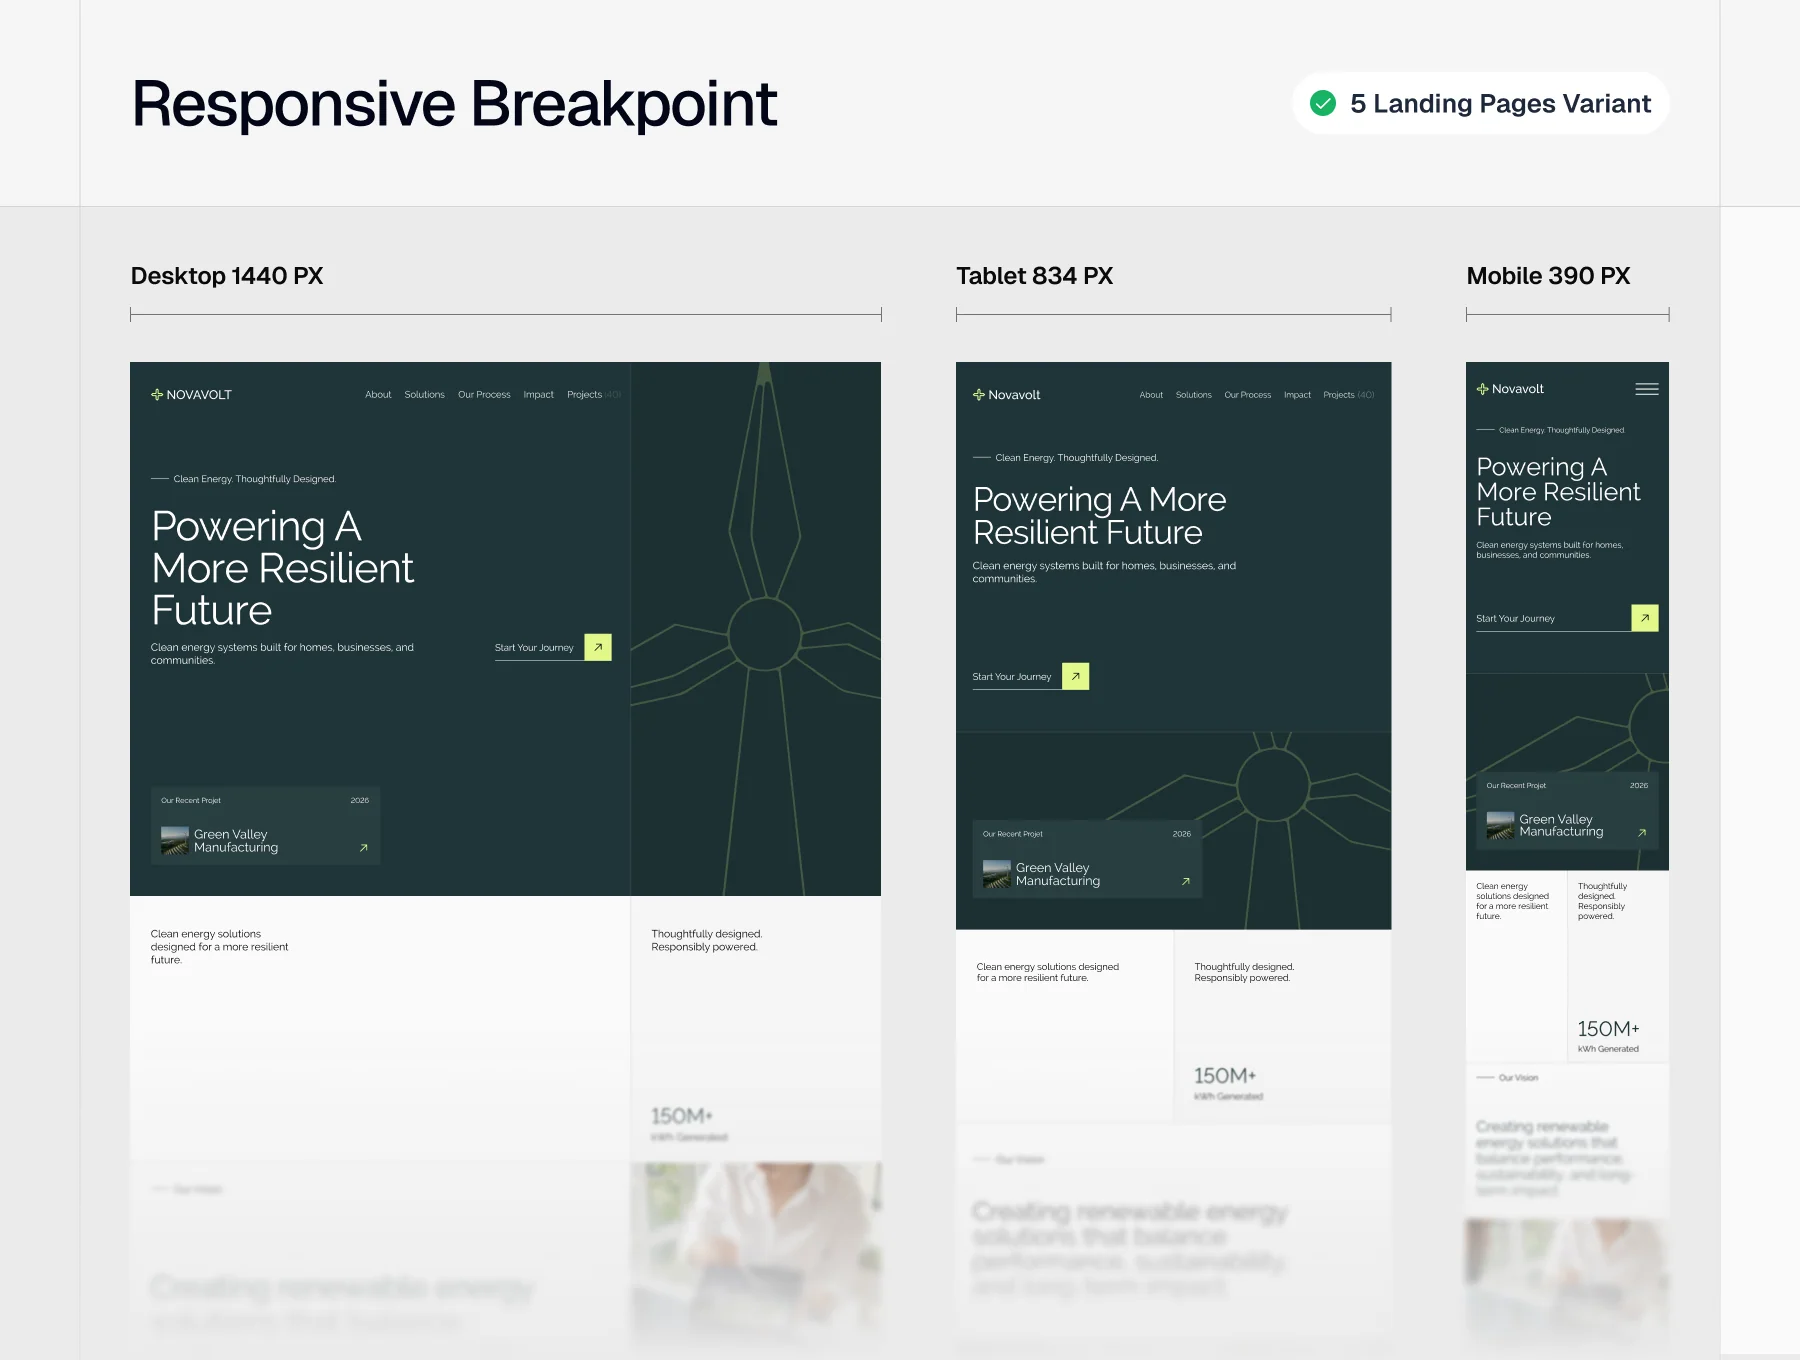This screenshot has width=1800, height=1360.
Task: Open Our Process in tablet navigation
Action: pos(1248,395)
